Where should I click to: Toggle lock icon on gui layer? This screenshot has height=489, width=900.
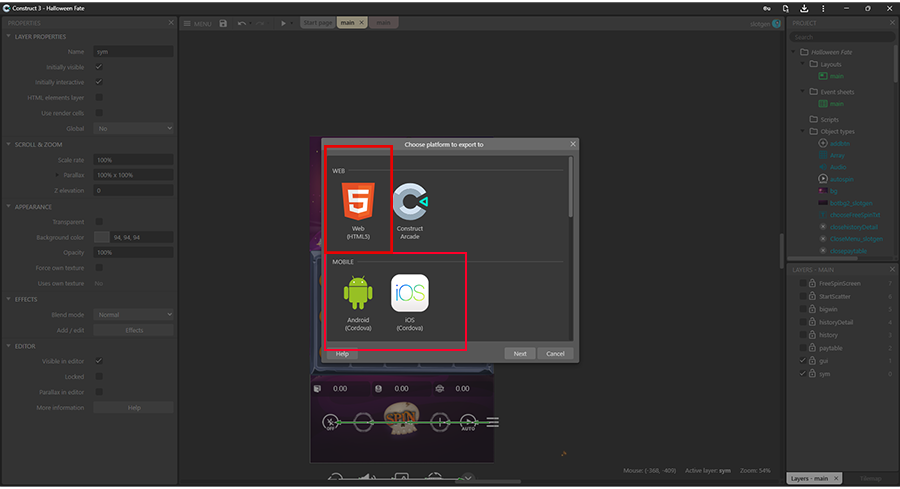tap(813, 360)
